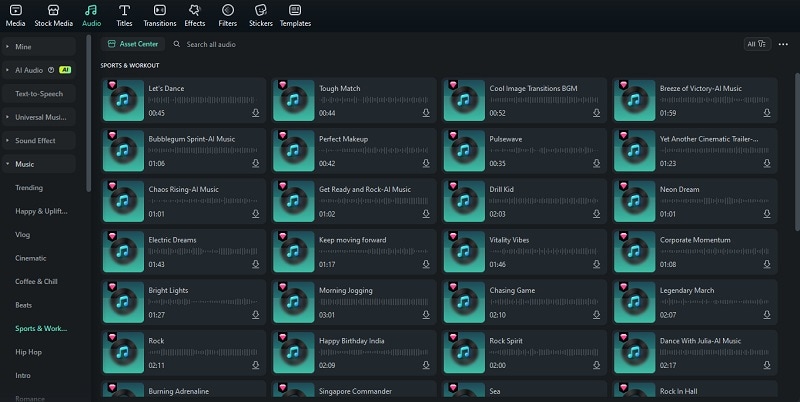Select the Coffee & Chill category
Screen dimensions: 800x402
(36, 282)
